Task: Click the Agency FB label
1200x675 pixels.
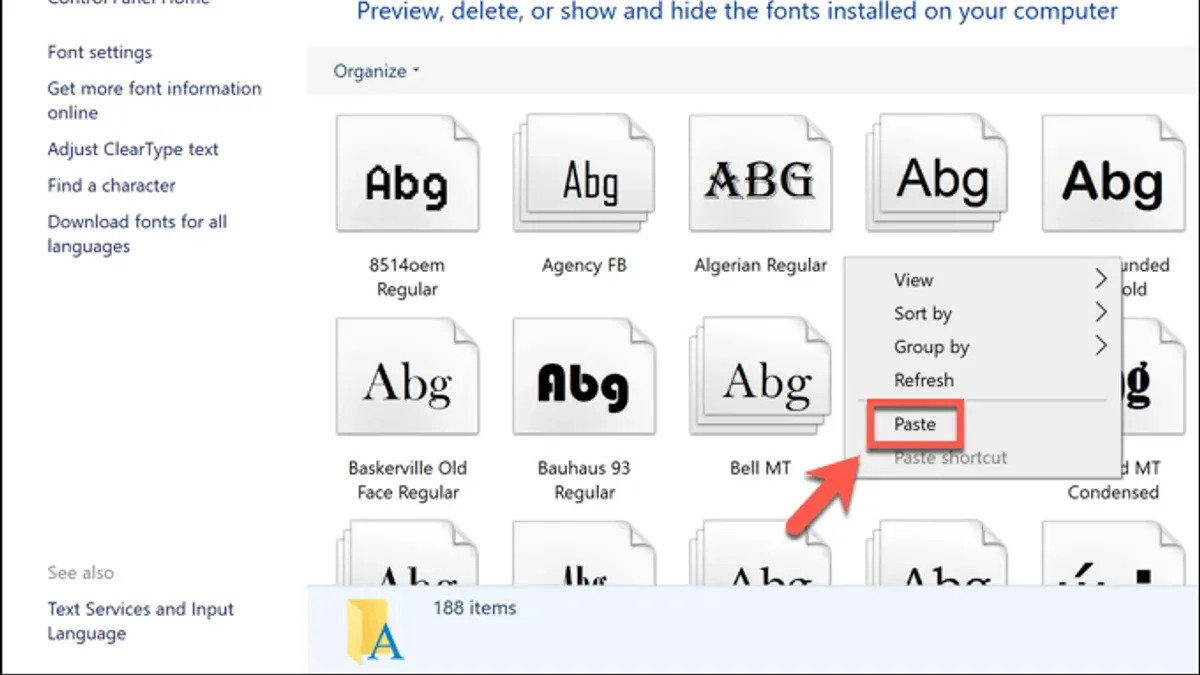Action: point(585,265)
